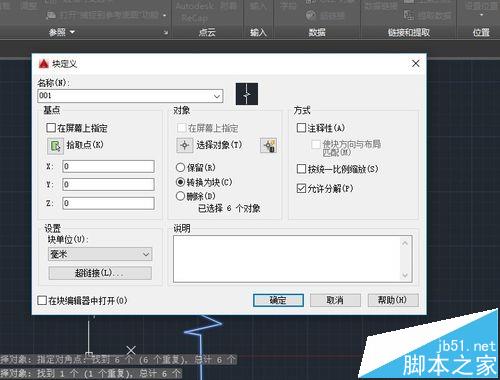Click the AutoCAD logo in dialog title bar
The height and width of the screenshot is (380, 500).
point(44,64)
